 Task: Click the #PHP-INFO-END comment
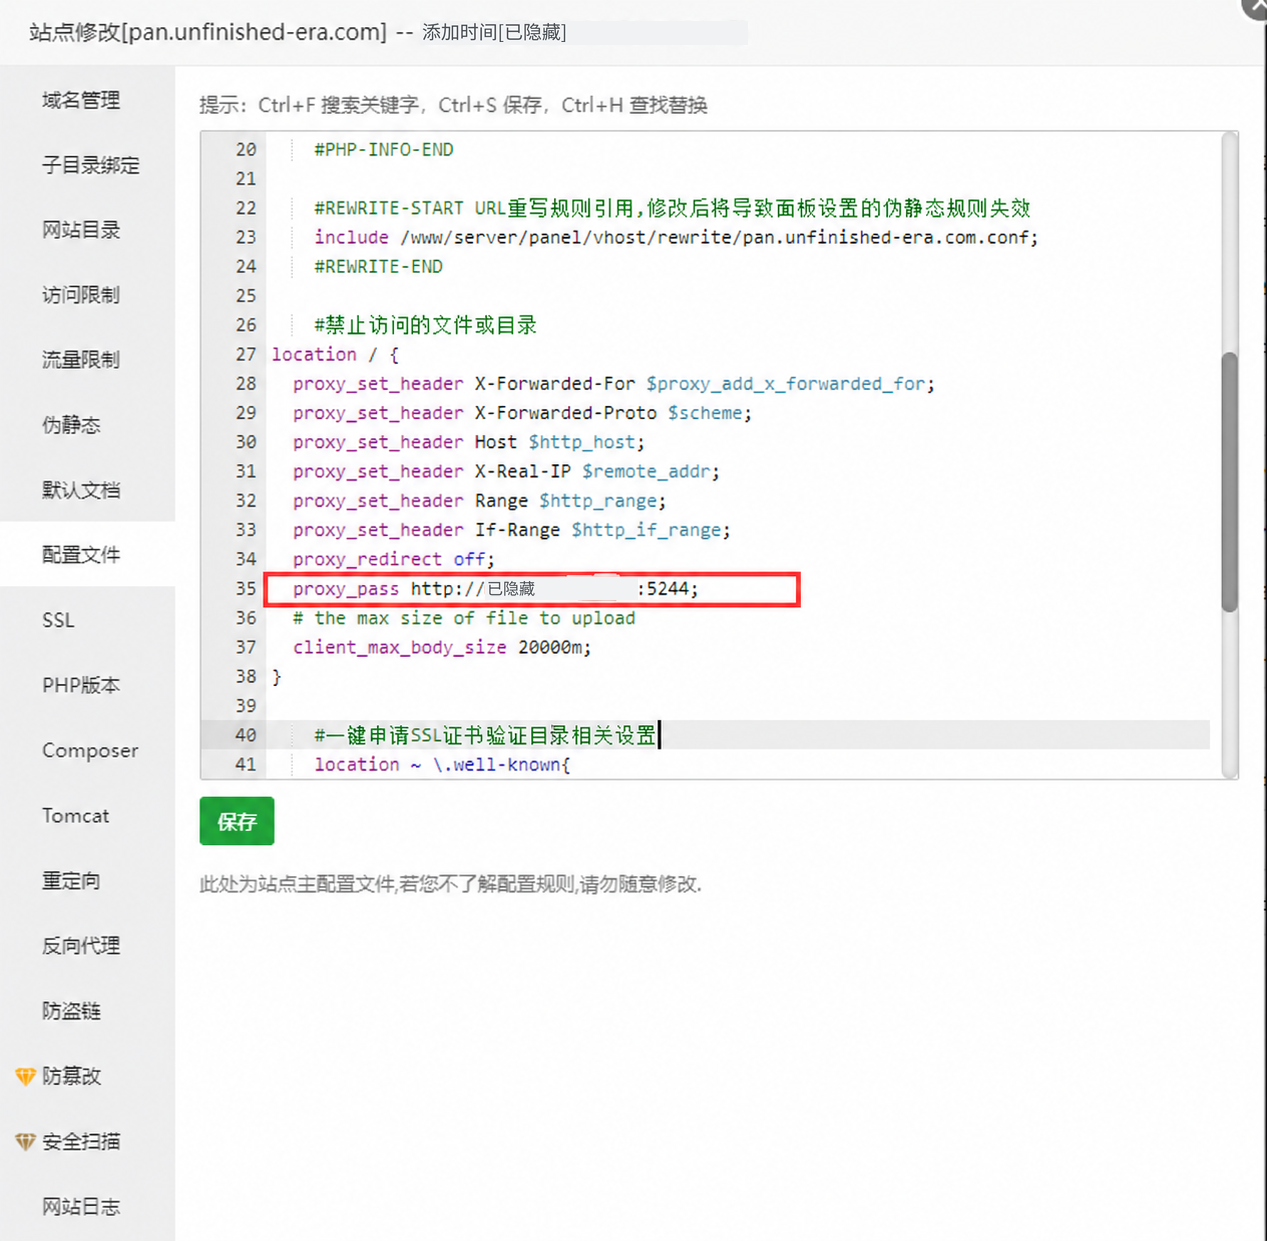(384, 150)
